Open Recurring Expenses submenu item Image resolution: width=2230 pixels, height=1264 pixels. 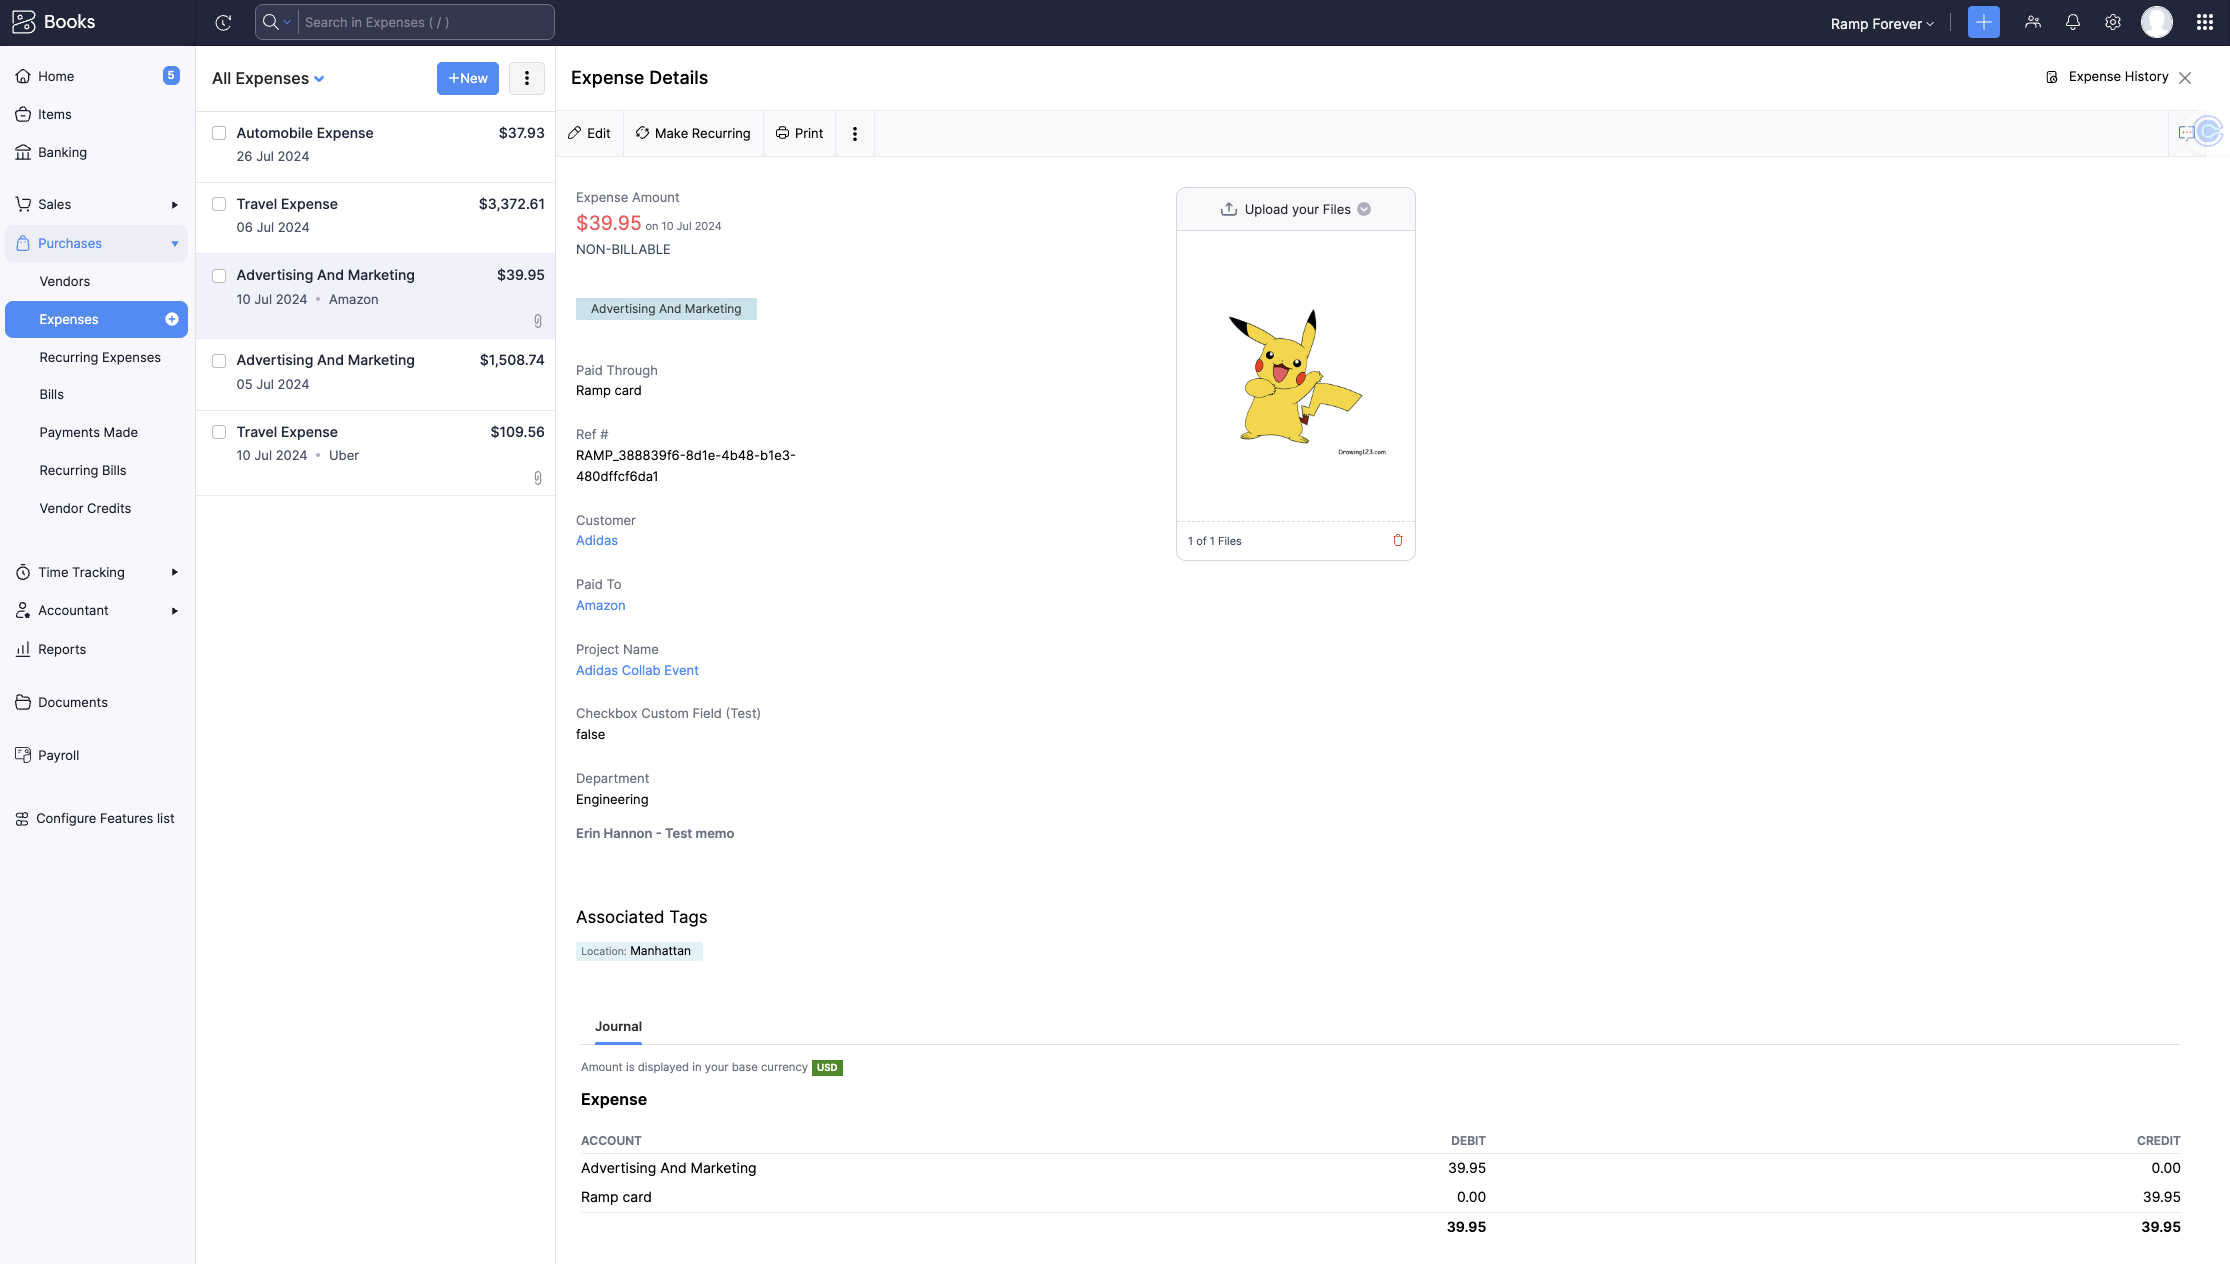click(100, 357)
